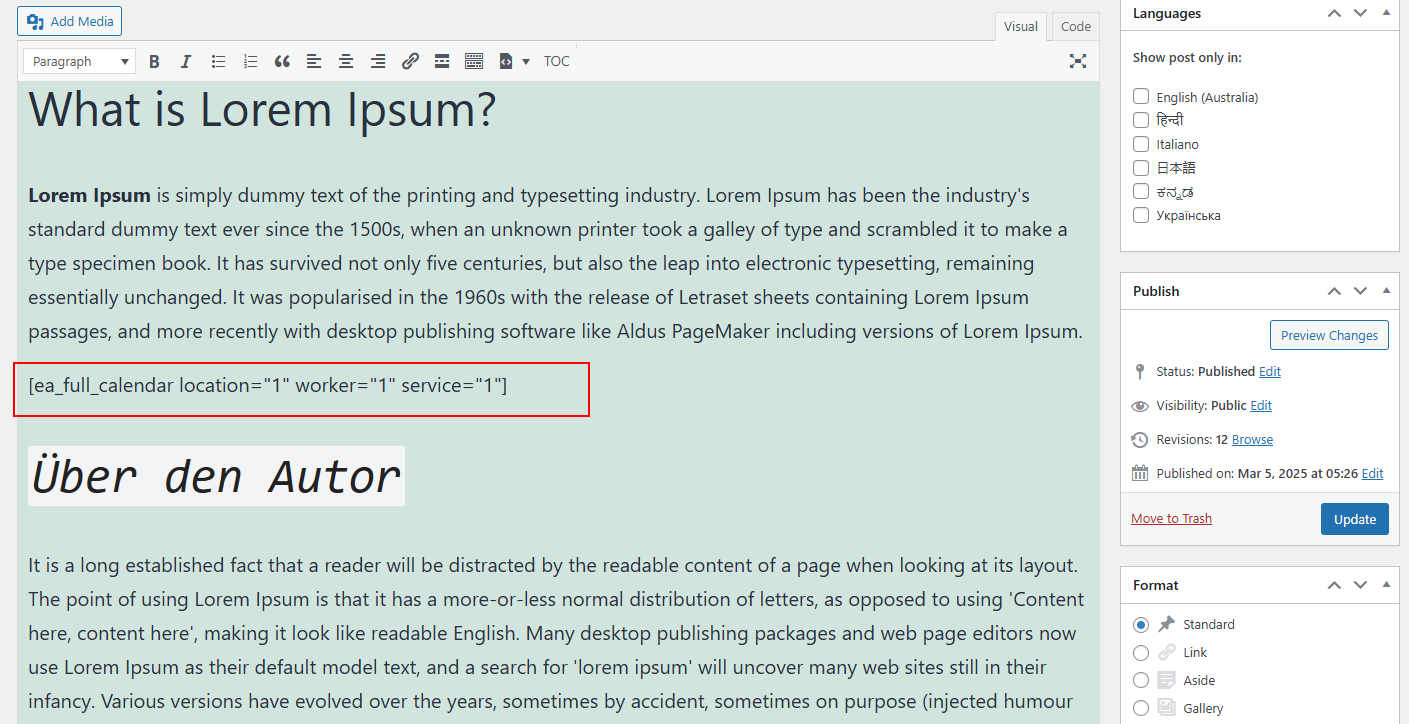This screenshot has width=1409, height=724.
Task: Check the English (Australia) language box
Action: (x=1141, y=97)
